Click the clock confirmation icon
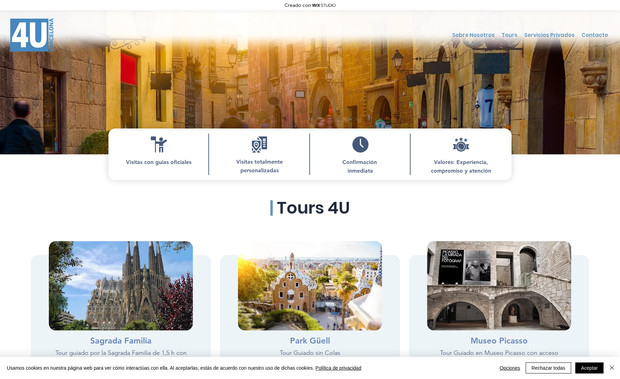This screenshot has width=620, height=379. tap(360, 144)
